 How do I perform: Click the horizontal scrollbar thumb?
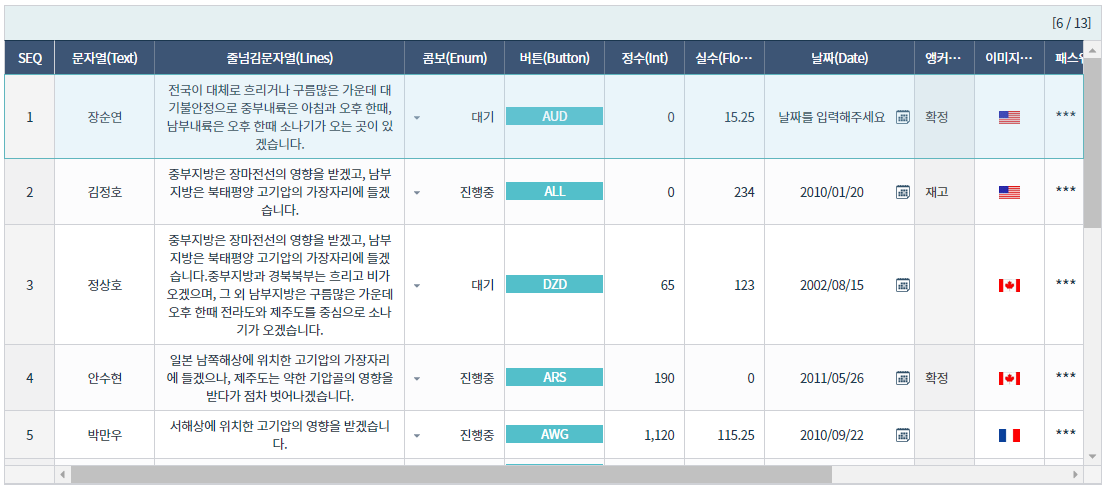451,474
